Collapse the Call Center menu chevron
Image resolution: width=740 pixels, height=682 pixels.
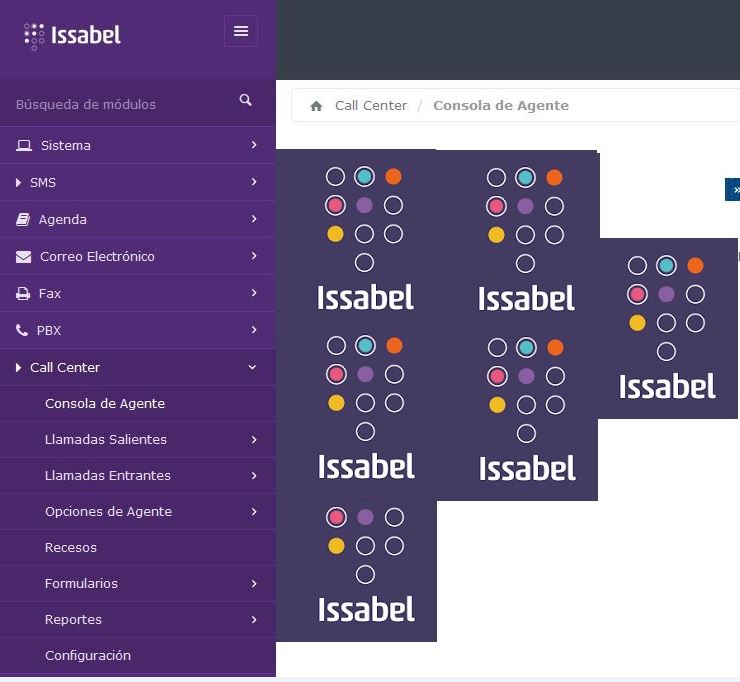pyautogui.click(x=252, y=367)
